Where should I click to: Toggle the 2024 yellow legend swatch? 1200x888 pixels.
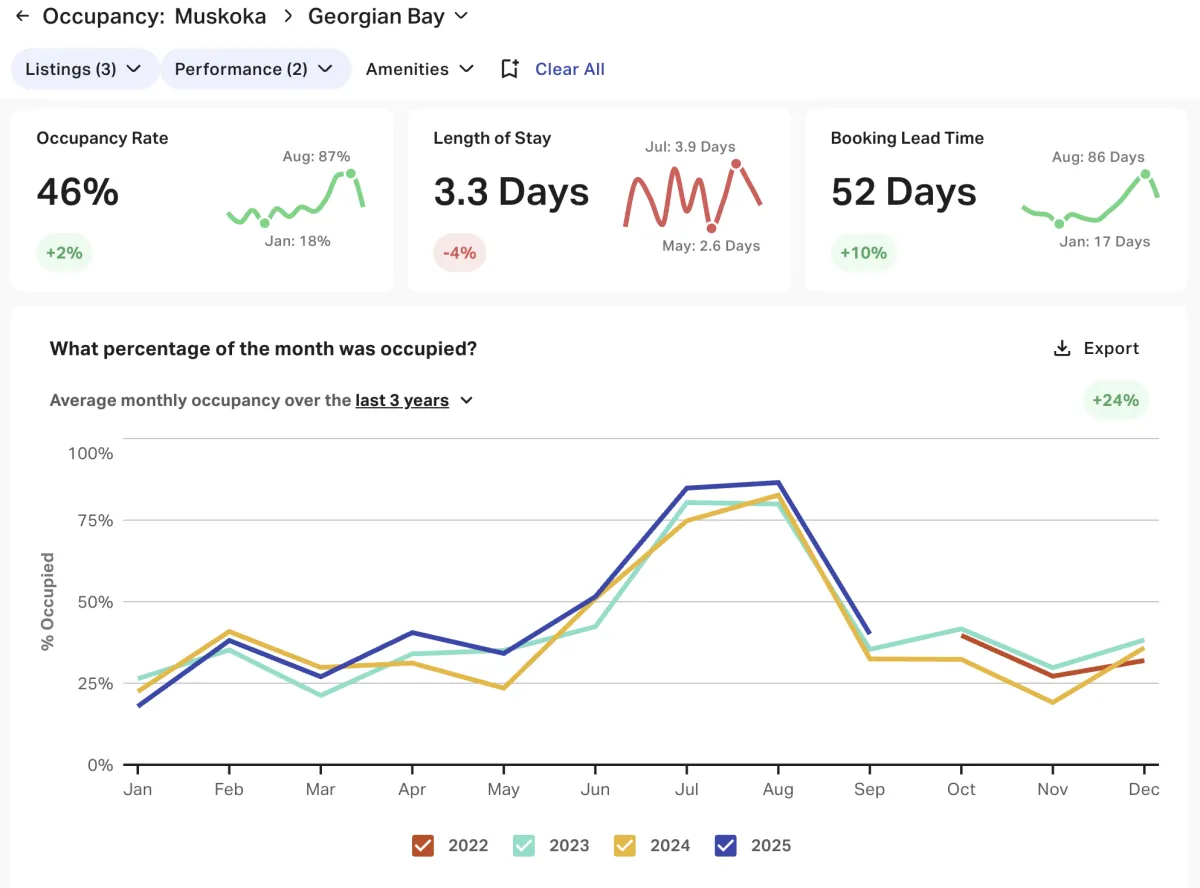(625, 845)
